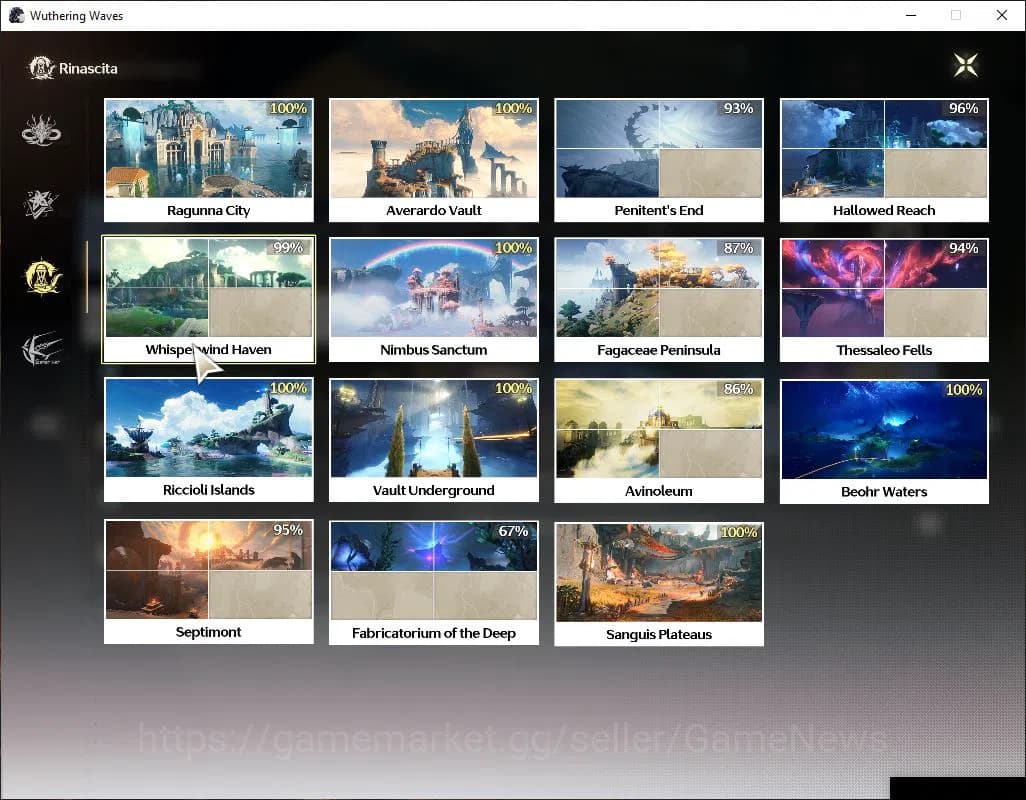This screenshot has height=800, width=1026.
Task: Open the Nimbus Sanctum area card
Action: pyautogui.click(x=433, y=290)
